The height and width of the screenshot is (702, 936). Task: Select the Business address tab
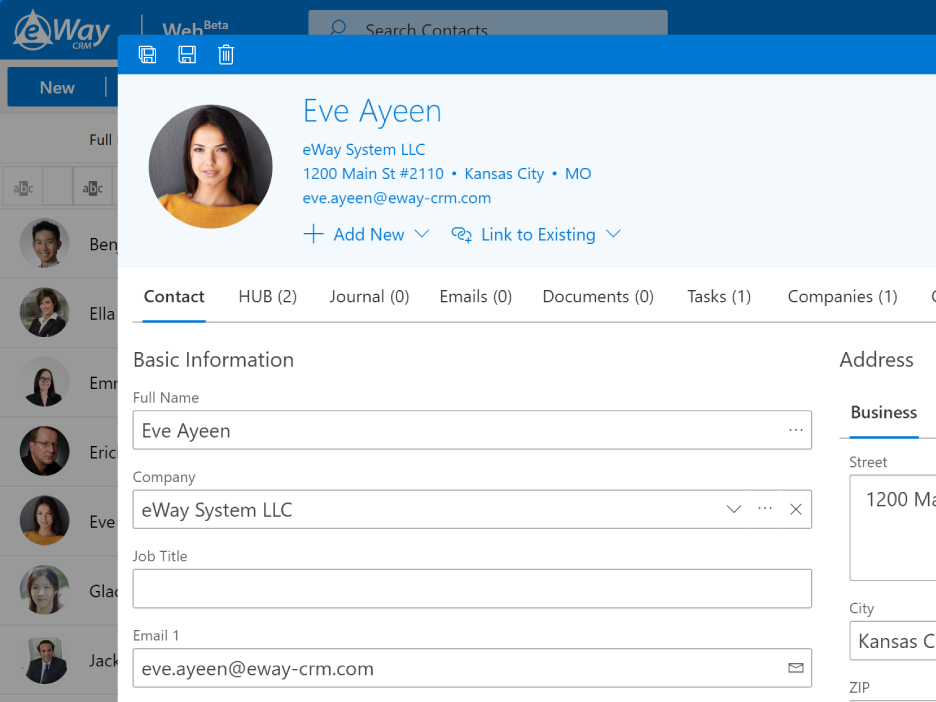pyautogui.click(x=883, y=412)
